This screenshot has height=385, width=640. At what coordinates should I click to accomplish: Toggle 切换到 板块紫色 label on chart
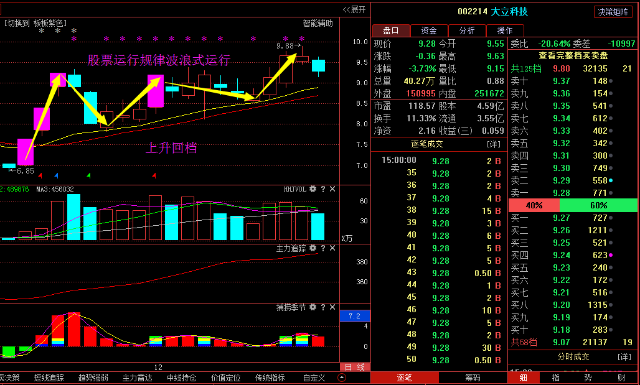point(36,23)
